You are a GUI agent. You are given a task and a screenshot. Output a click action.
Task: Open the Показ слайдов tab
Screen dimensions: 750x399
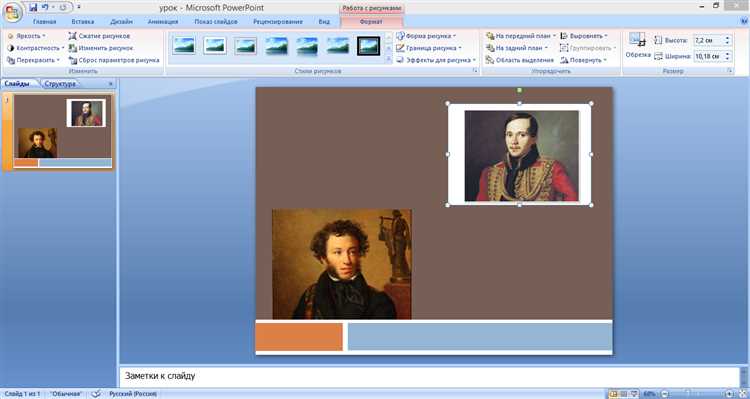216,22
